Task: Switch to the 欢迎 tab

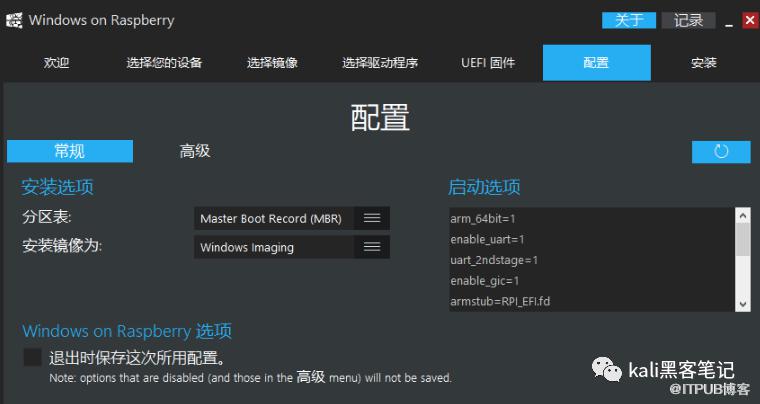Action: (x=56, y=62)
